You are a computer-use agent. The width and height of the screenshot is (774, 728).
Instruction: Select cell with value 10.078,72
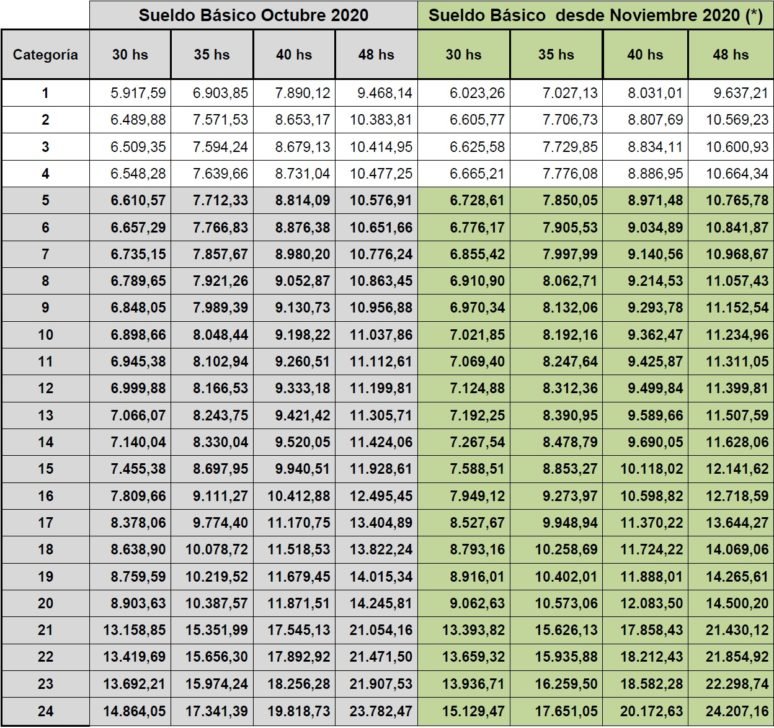(x=212, y=549)
